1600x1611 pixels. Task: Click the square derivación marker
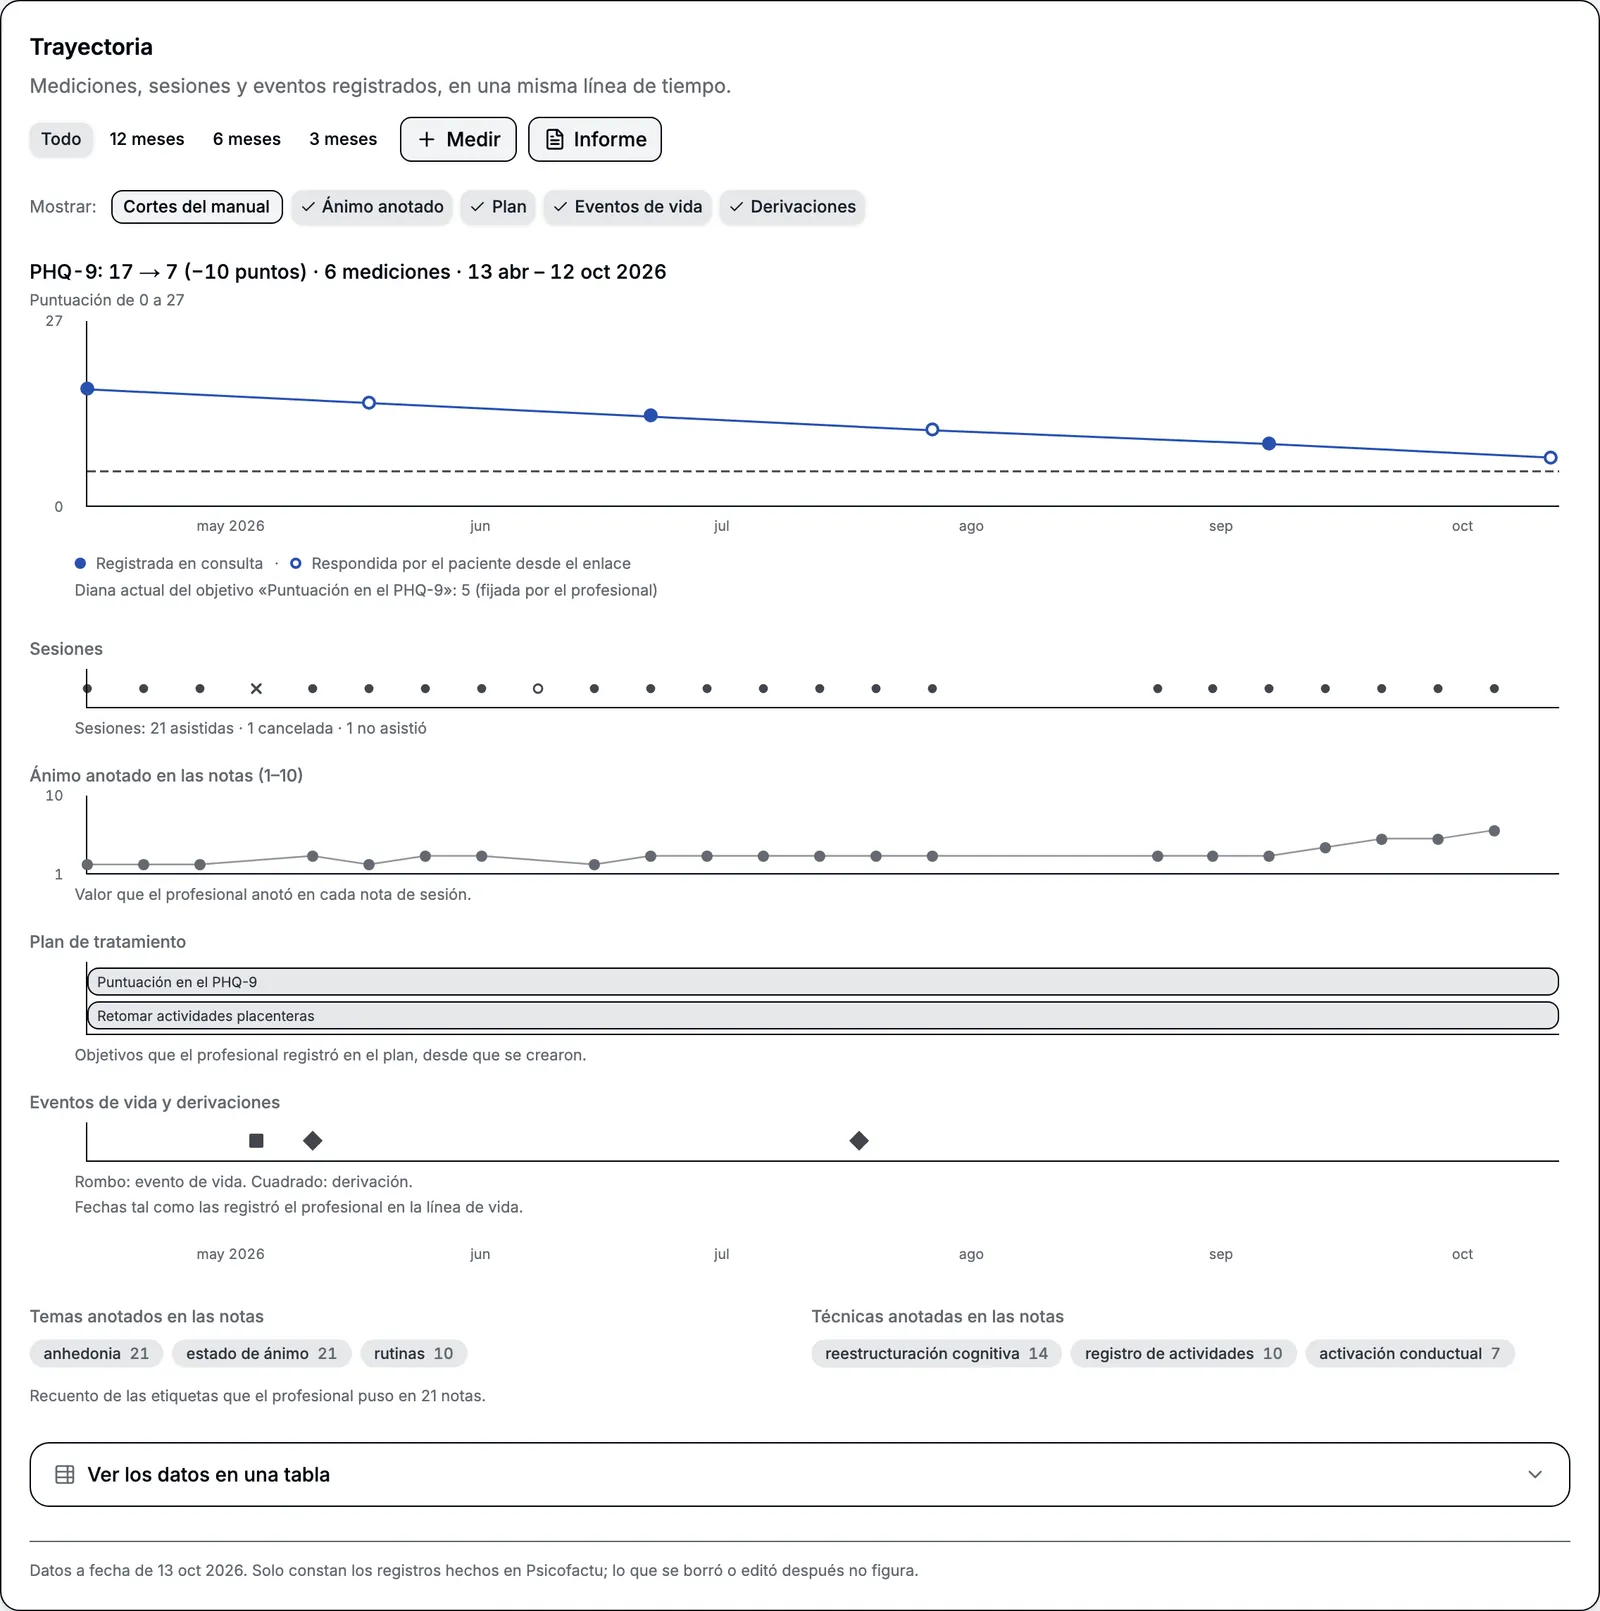pos(256,1140)
